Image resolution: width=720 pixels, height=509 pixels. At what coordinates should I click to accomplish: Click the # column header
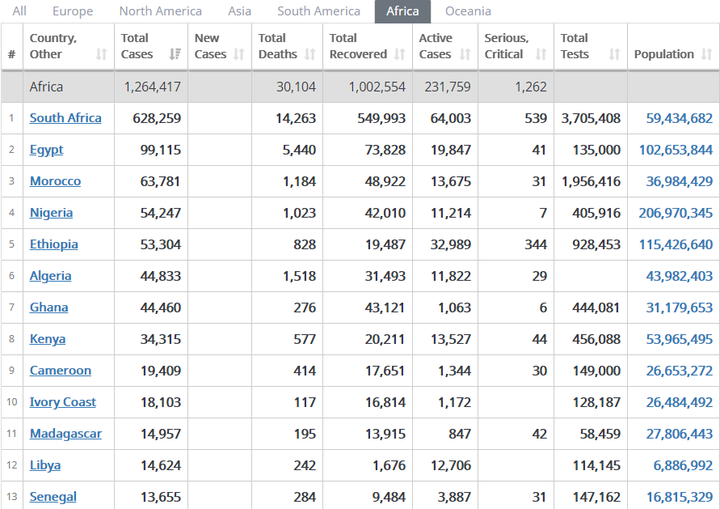click(12, 55)
